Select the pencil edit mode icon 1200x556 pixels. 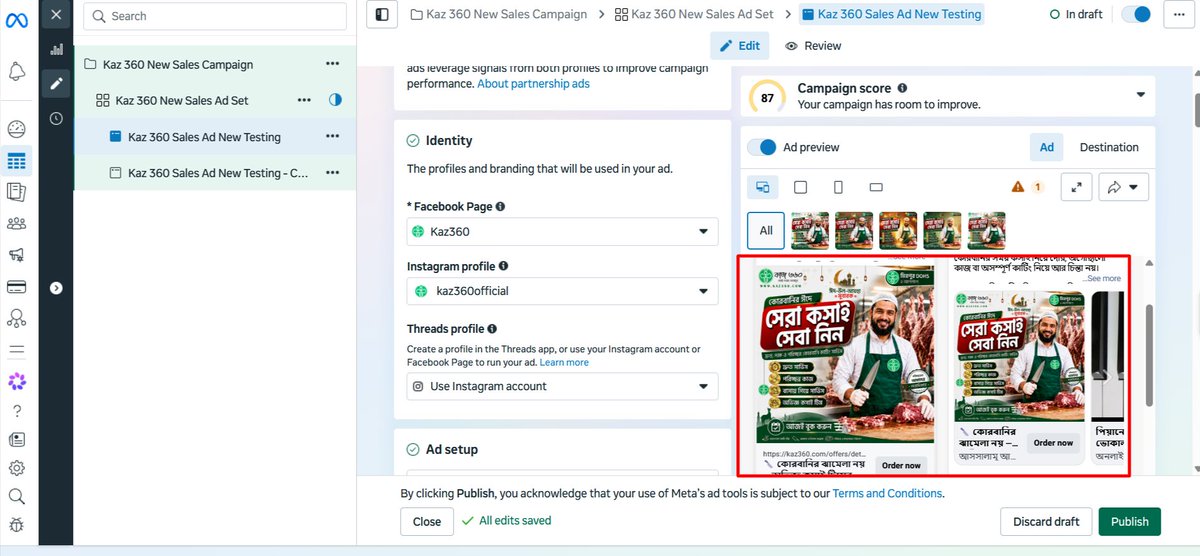pyautogui.click(x=56, y=83)
